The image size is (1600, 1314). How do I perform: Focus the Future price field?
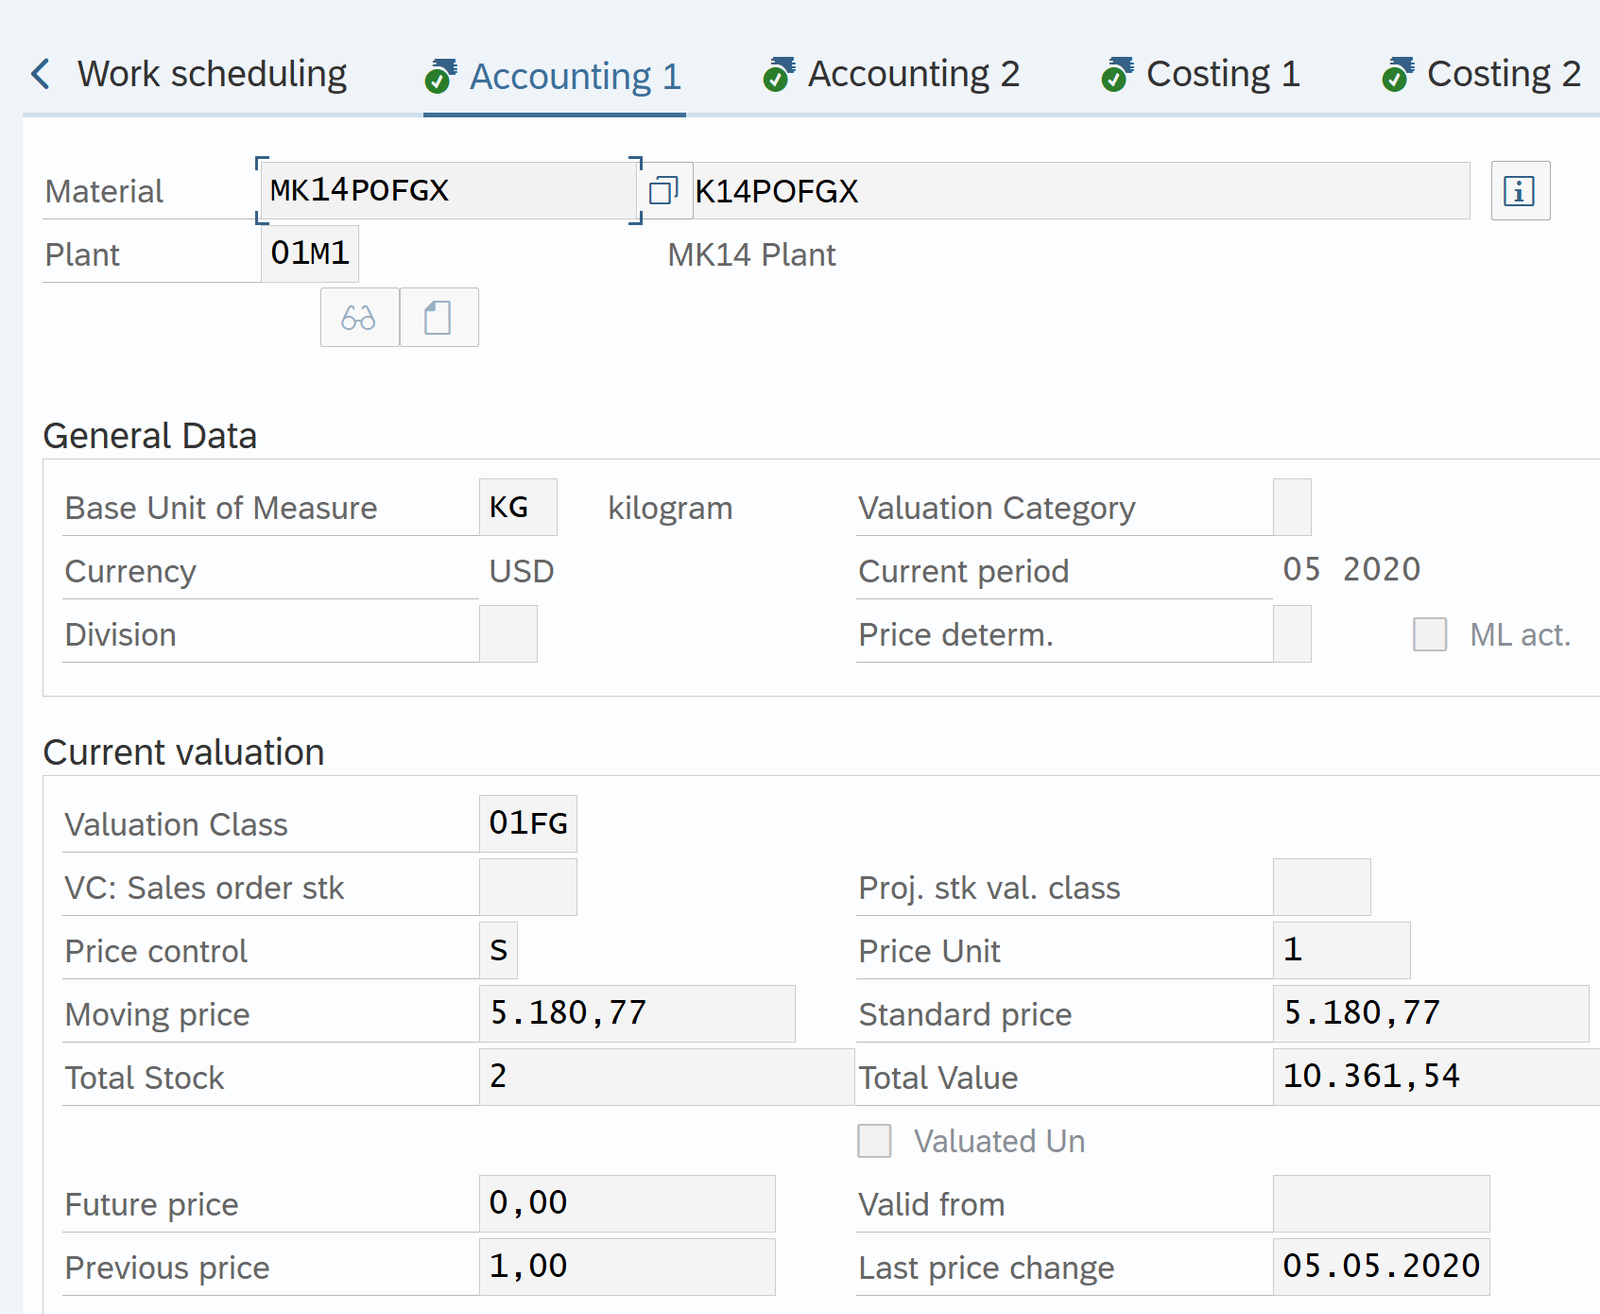[x=626, y=1203]
